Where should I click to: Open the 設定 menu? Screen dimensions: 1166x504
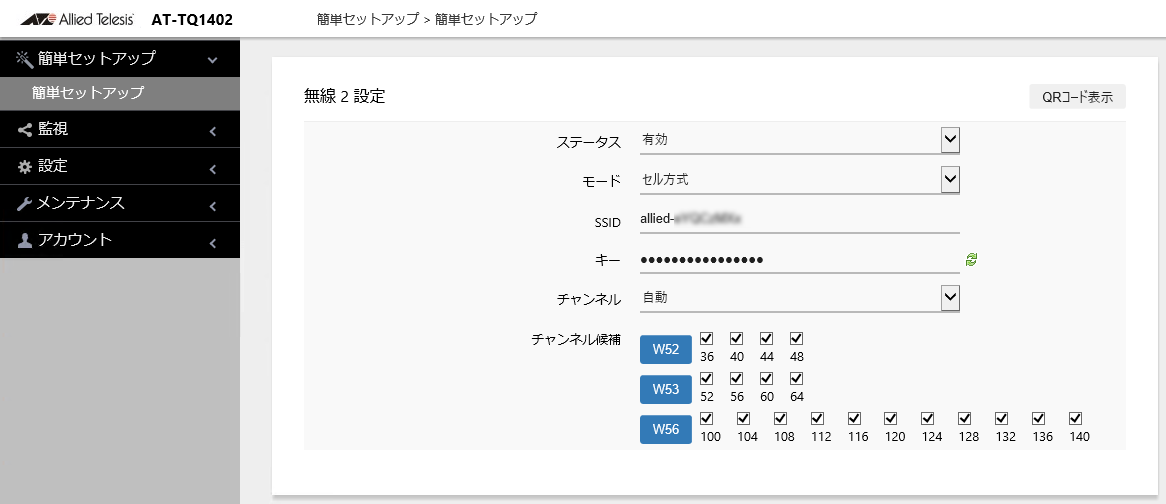click(x=120, y=167)
